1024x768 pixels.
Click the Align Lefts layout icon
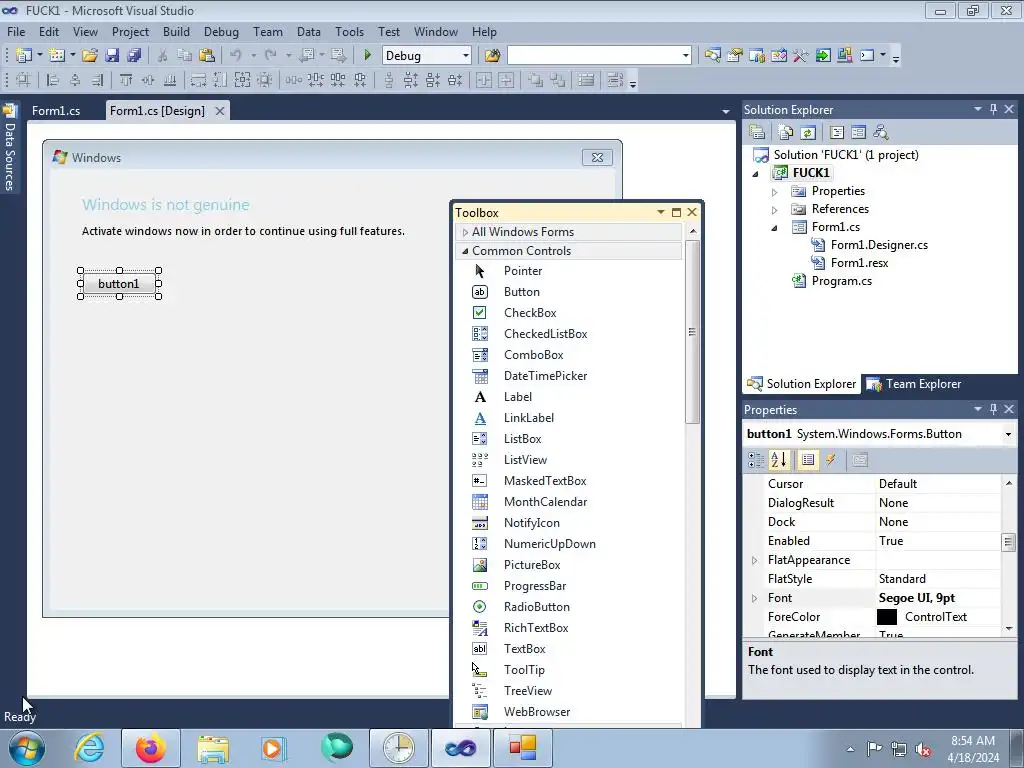point(53,80)
